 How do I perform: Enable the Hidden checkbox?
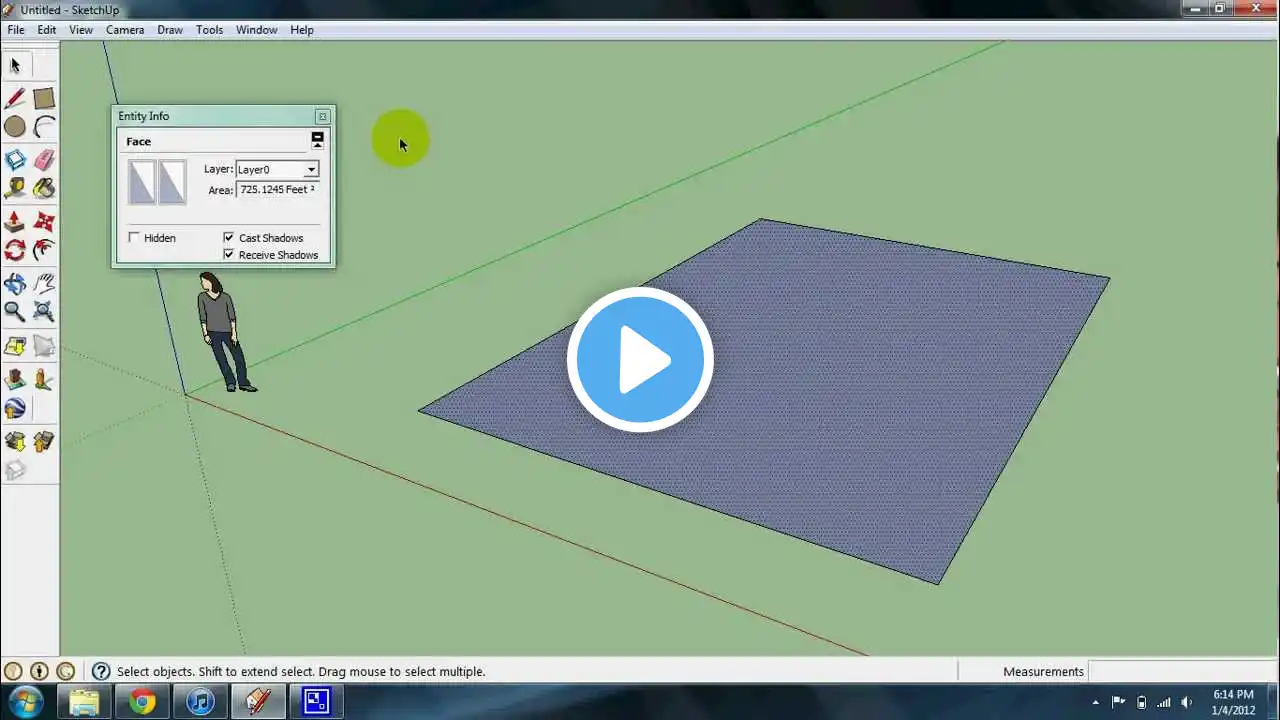134,238
